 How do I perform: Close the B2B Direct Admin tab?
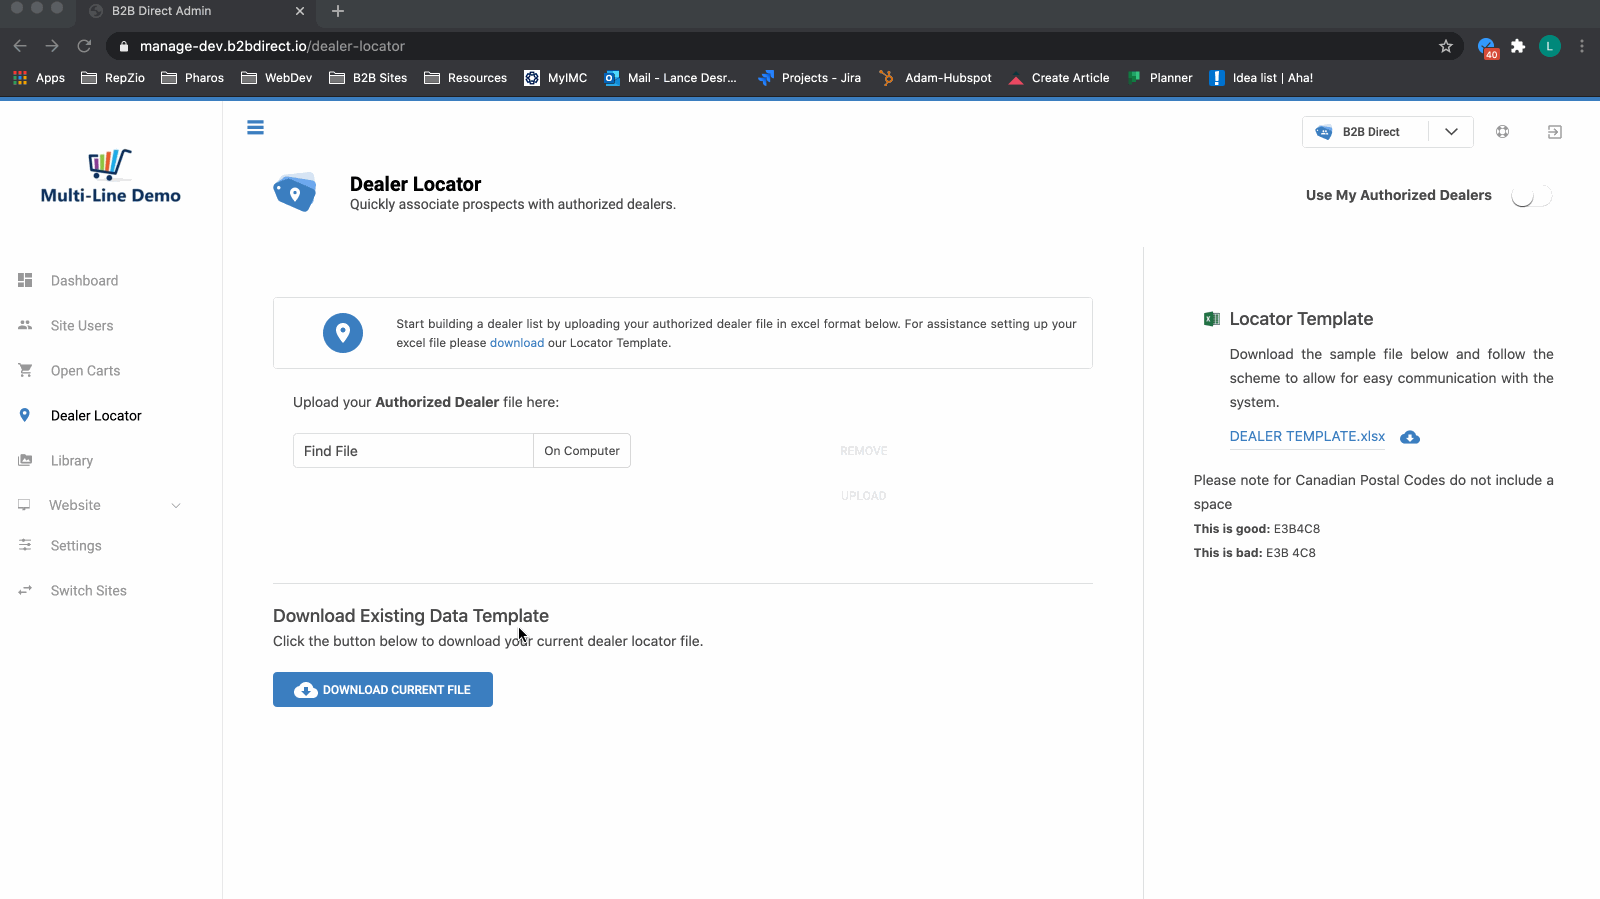click(x=300, y=11)
